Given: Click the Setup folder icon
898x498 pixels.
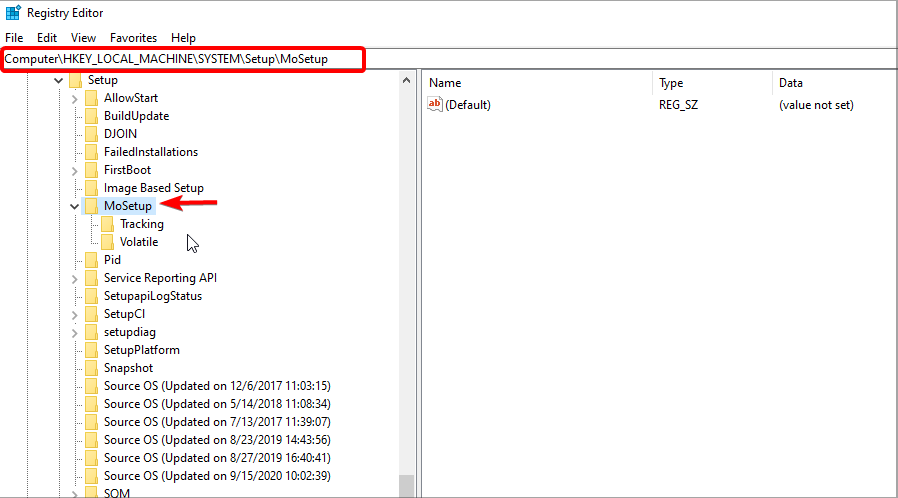Looking at the screenshot, I should 75,80.
